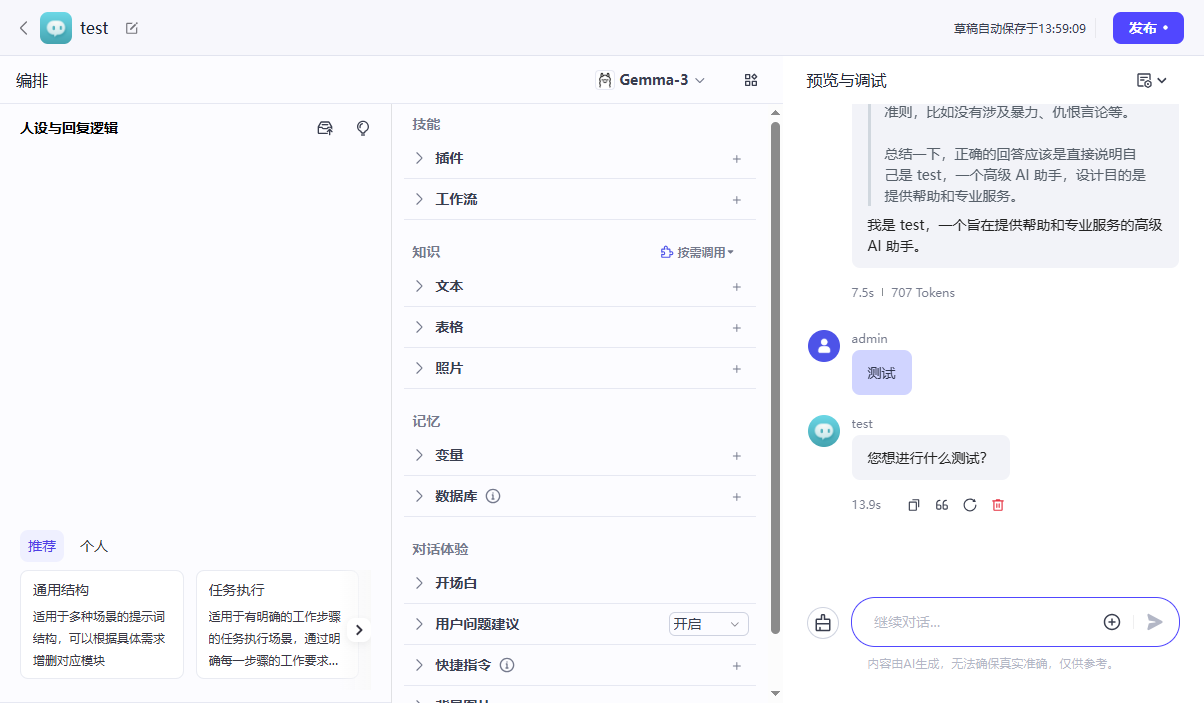This screenshot has height=703, width=1204.
Task: Delete the reply via the red trash icon
Action: [997, 505]
